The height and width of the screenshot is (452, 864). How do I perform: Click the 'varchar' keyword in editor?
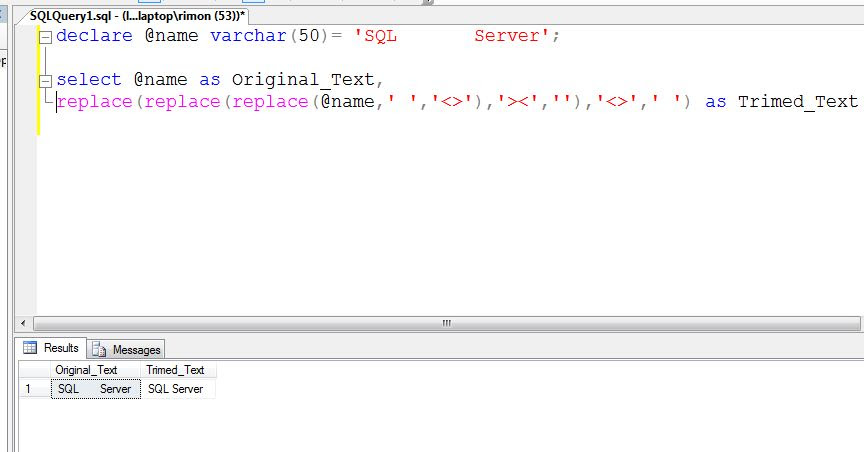(x=248, y=36)
